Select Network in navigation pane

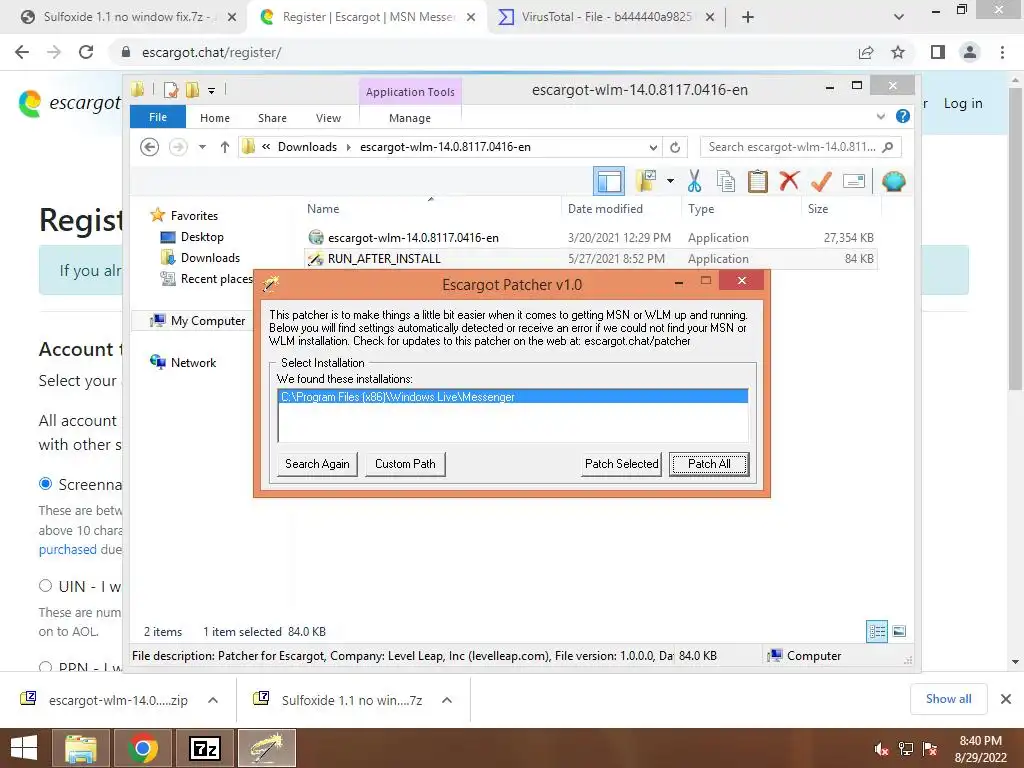[193, 362]
